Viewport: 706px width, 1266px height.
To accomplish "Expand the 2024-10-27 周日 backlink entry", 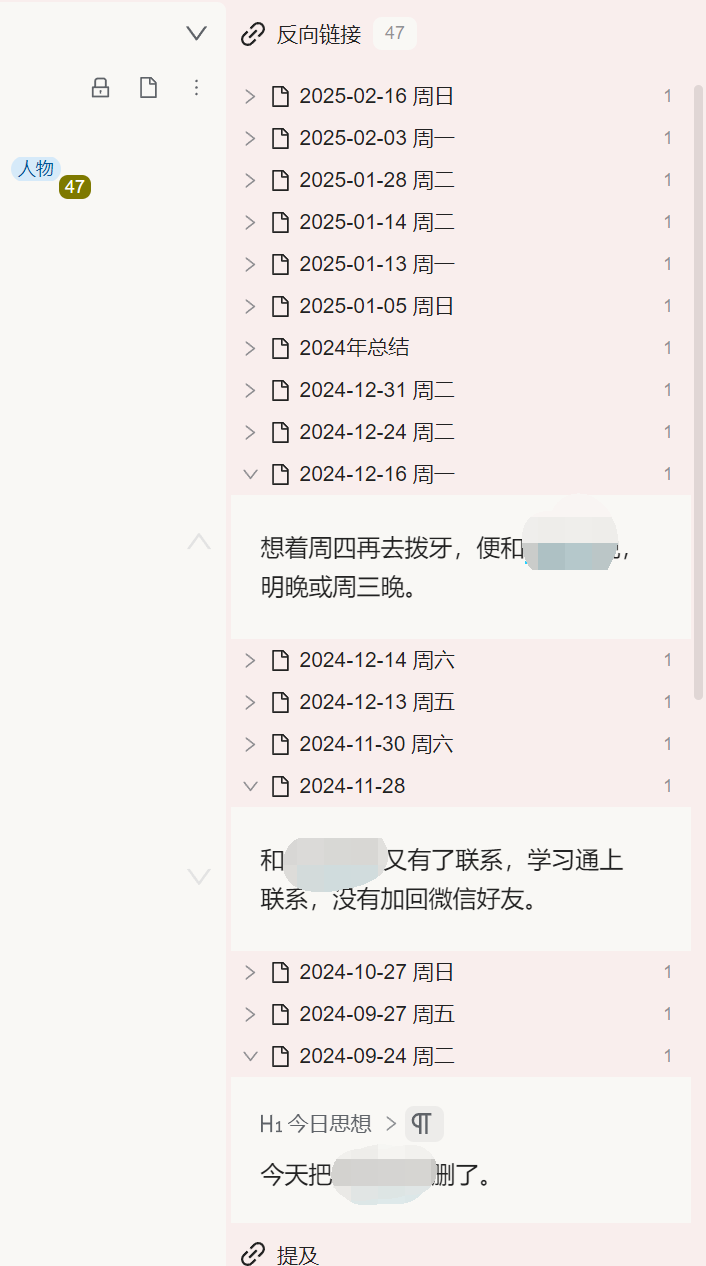I will (250, 972).
